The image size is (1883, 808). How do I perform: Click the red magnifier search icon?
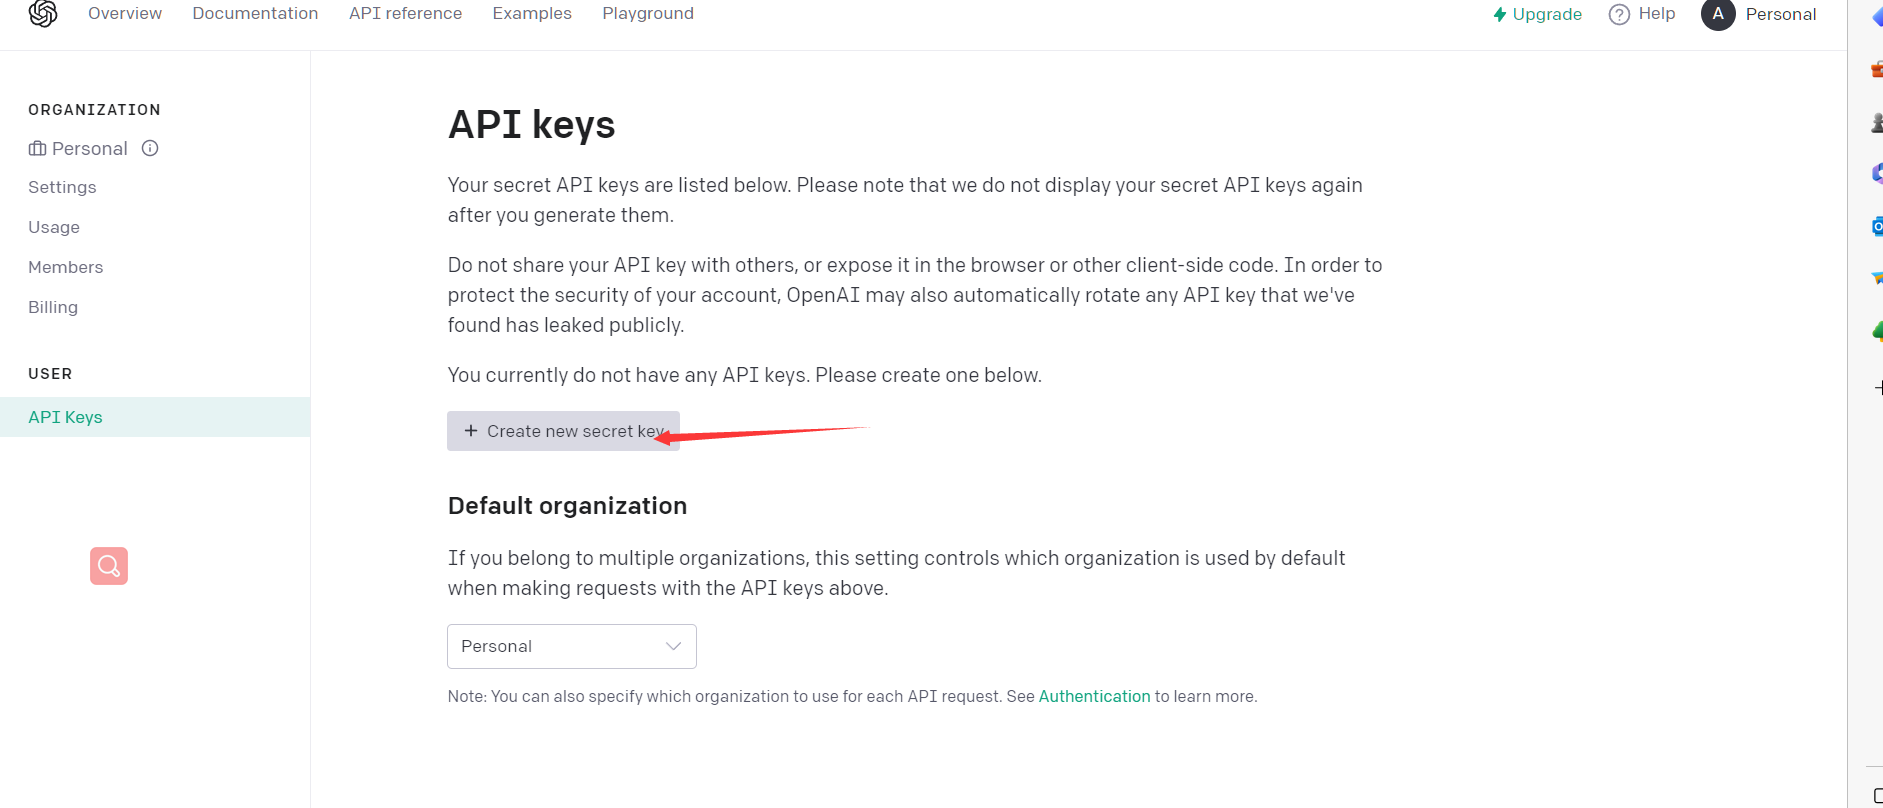click(x=109, y=566)
